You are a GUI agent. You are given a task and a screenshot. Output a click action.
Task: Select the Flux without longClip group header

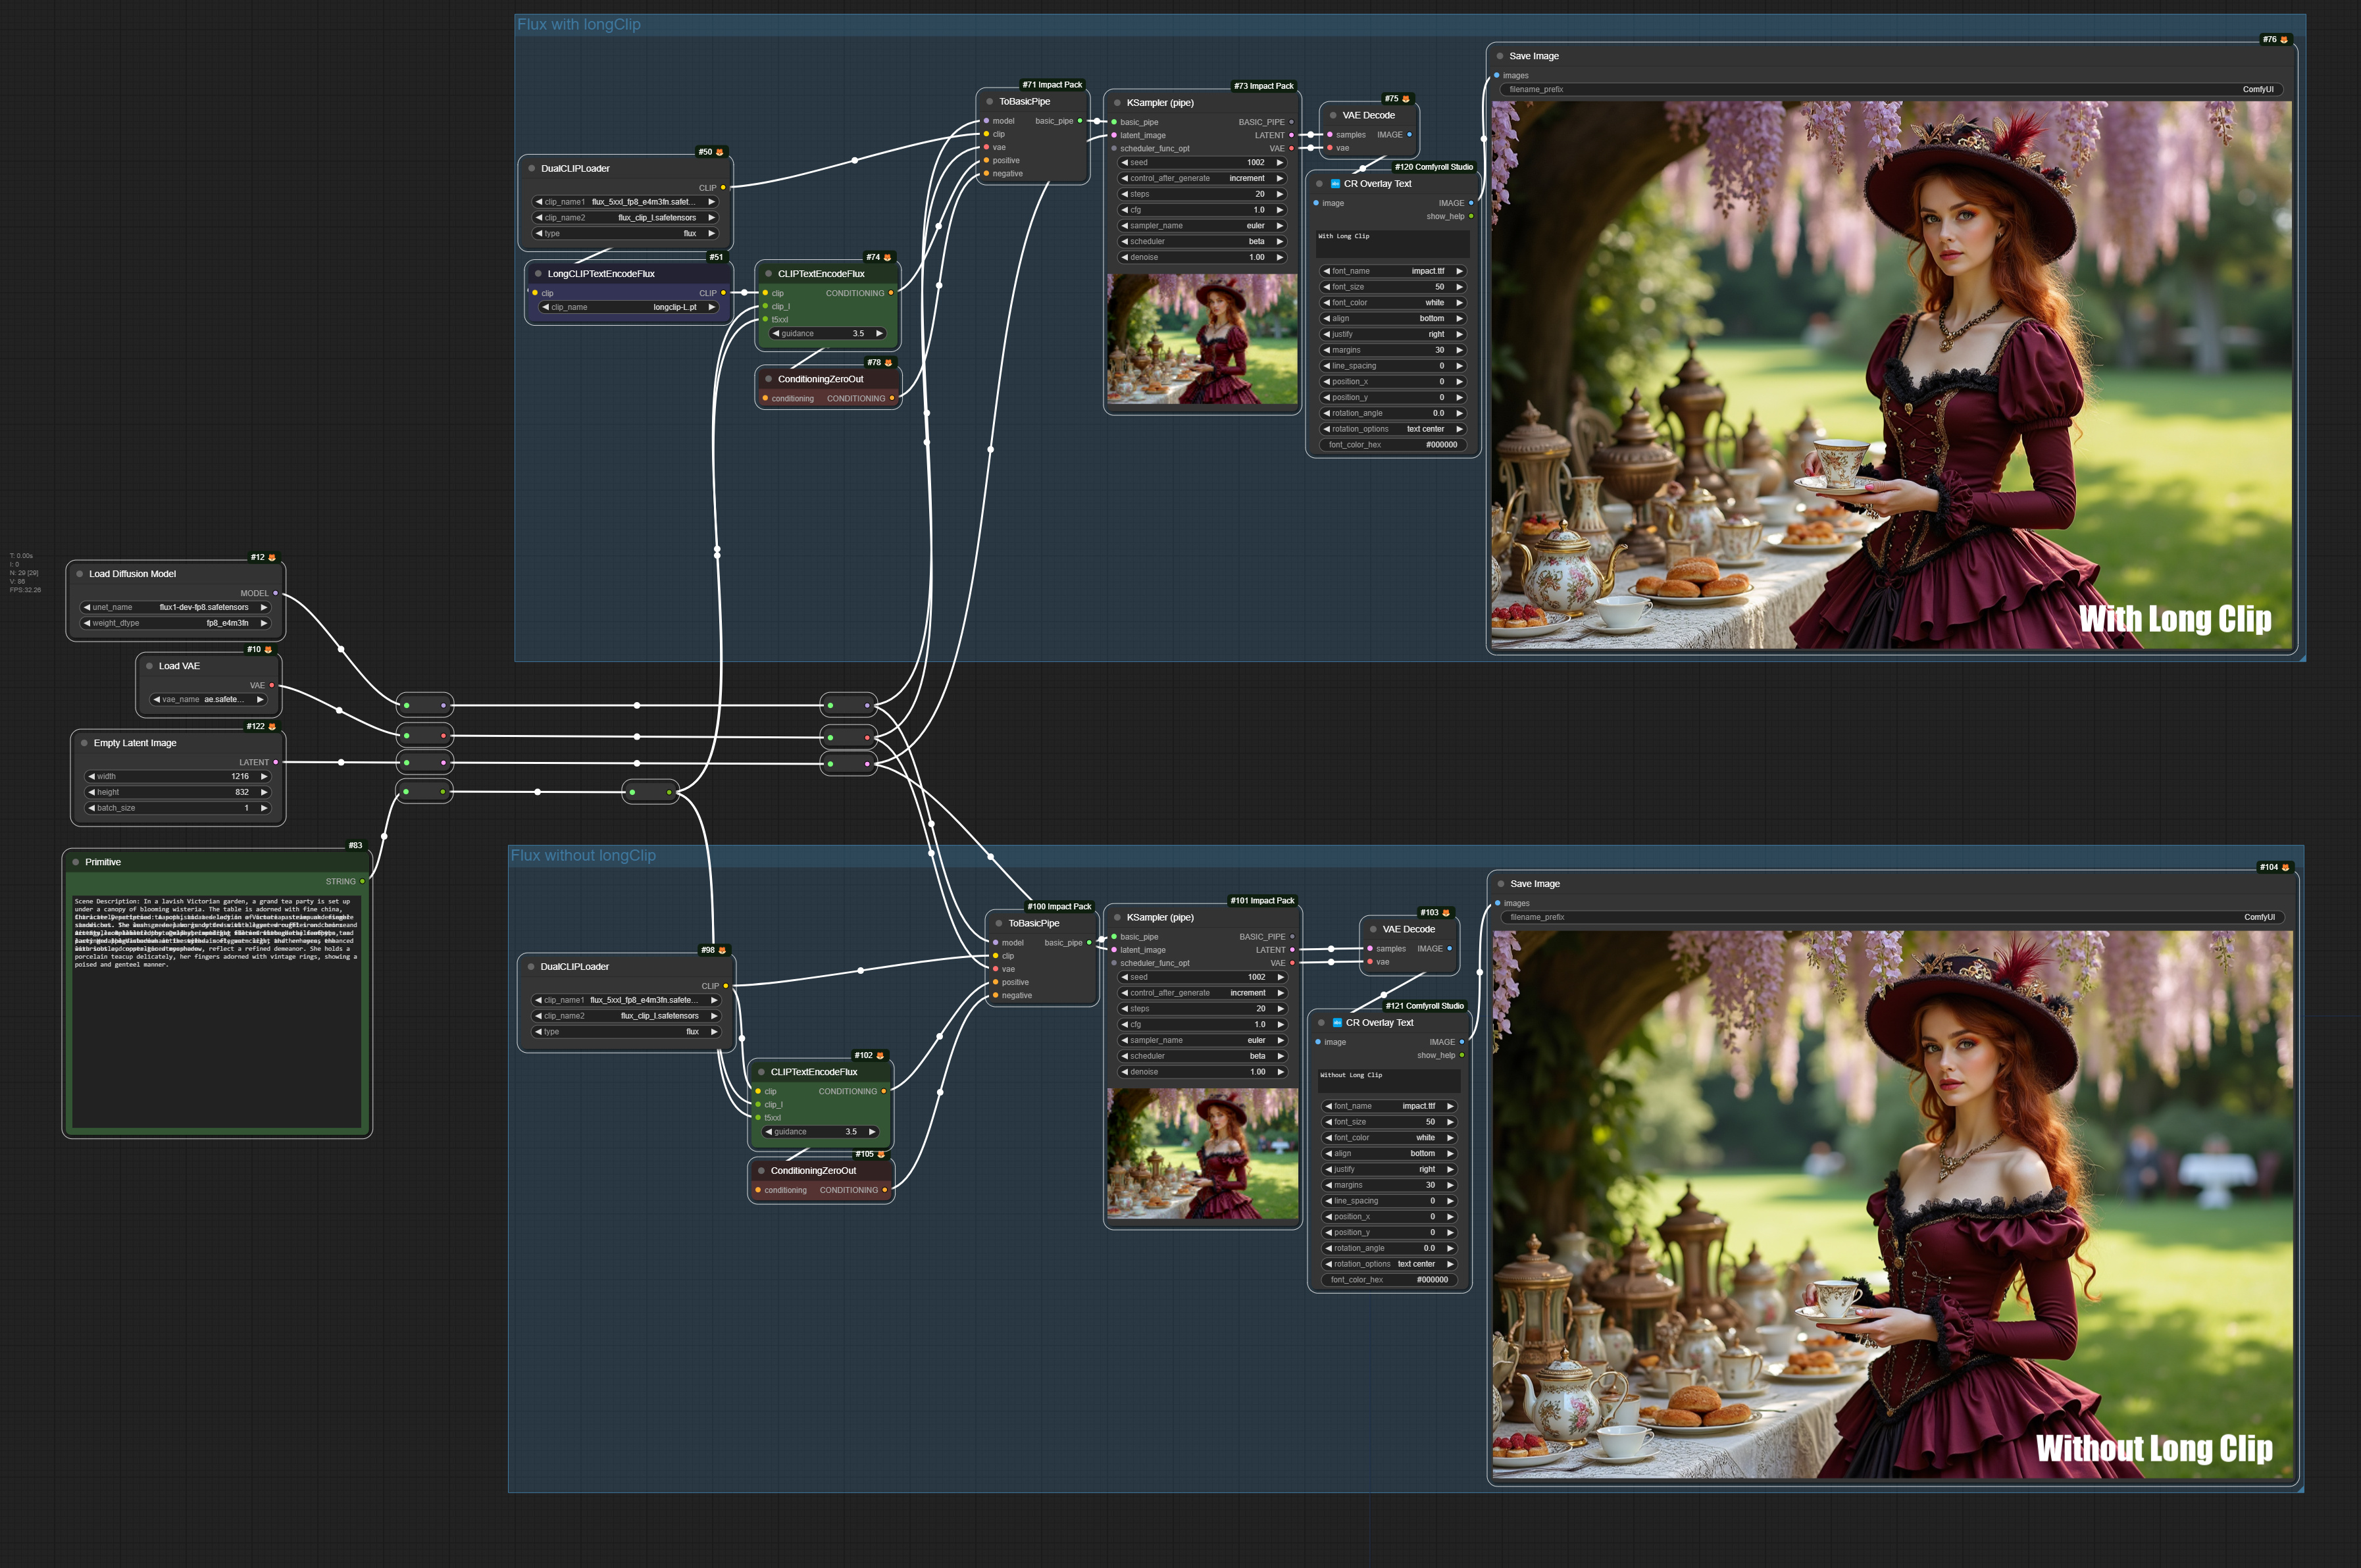tap(584, 855)
